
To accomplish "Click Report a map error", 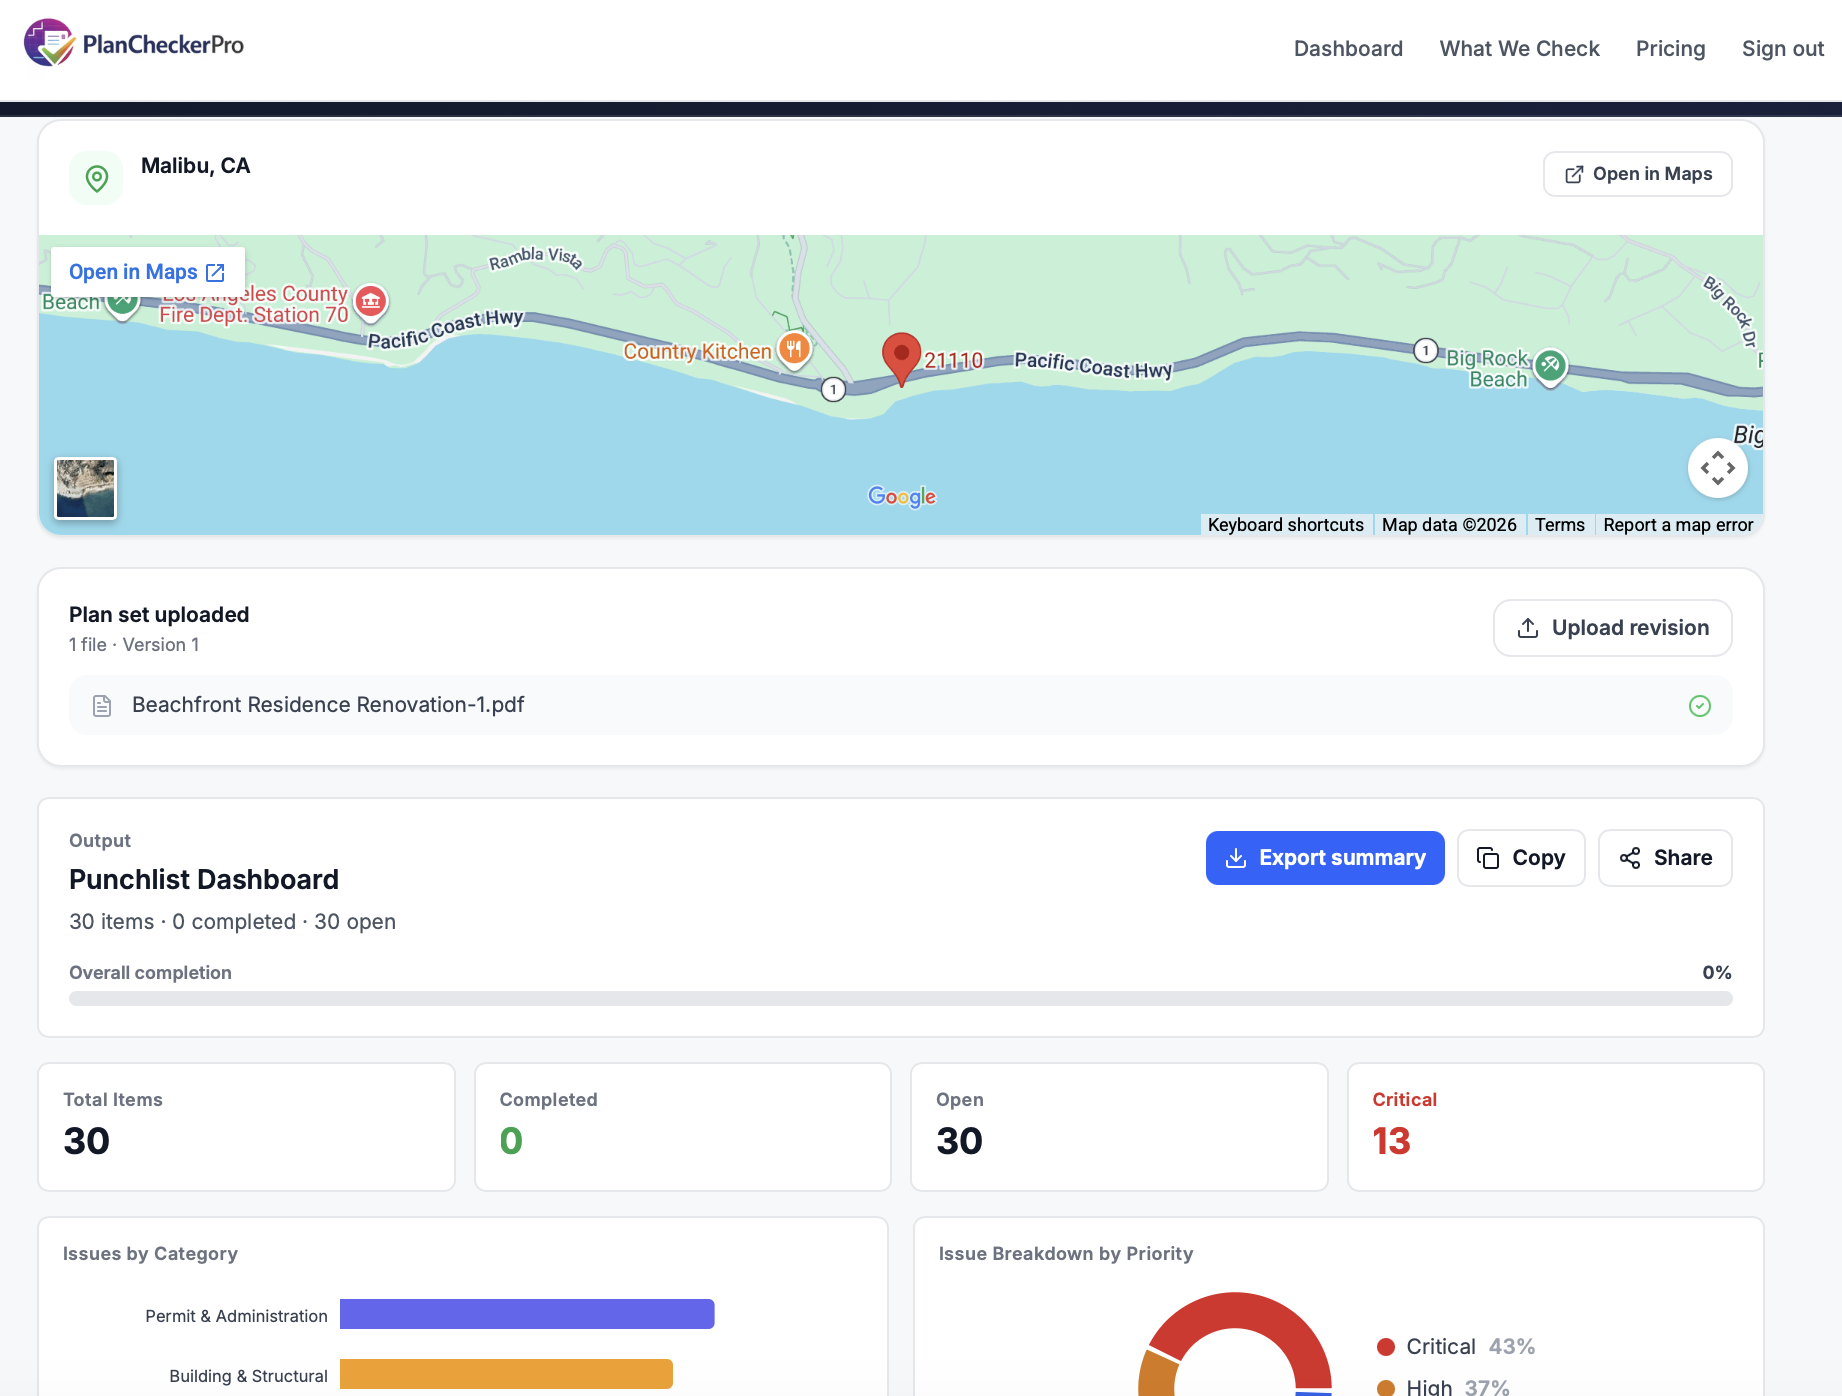I will 1678,525.
